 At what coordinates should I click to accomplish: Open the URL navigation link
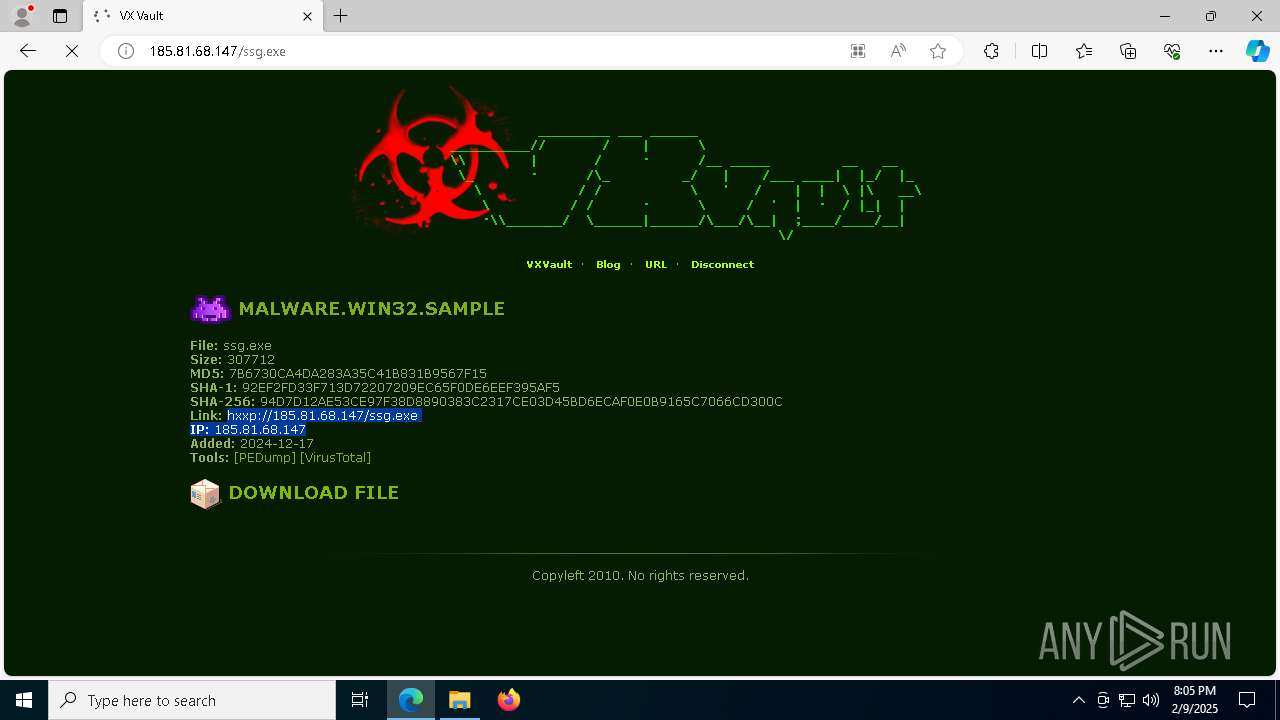tap(656, 264)
